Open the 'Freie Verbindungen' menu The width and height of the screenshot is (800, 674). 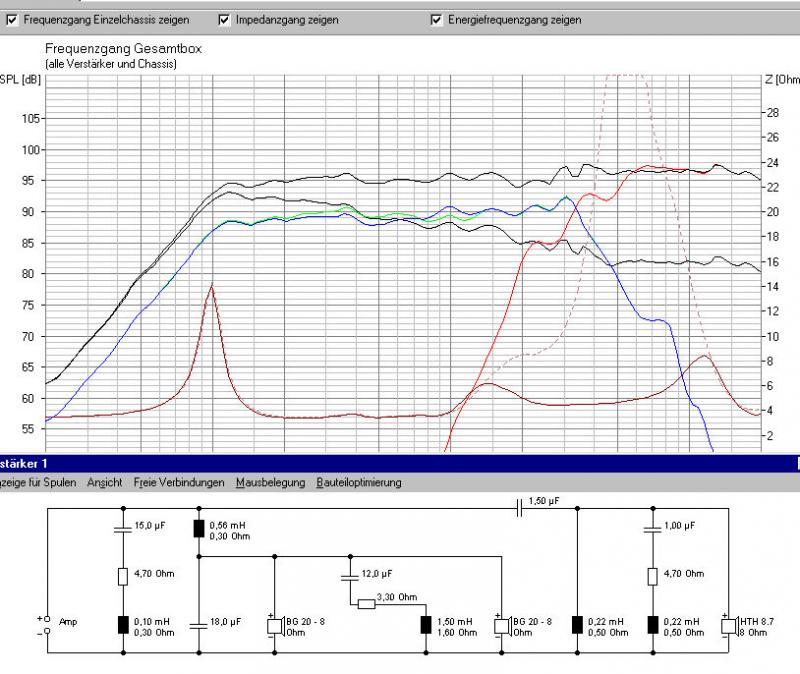coord(178,483)
